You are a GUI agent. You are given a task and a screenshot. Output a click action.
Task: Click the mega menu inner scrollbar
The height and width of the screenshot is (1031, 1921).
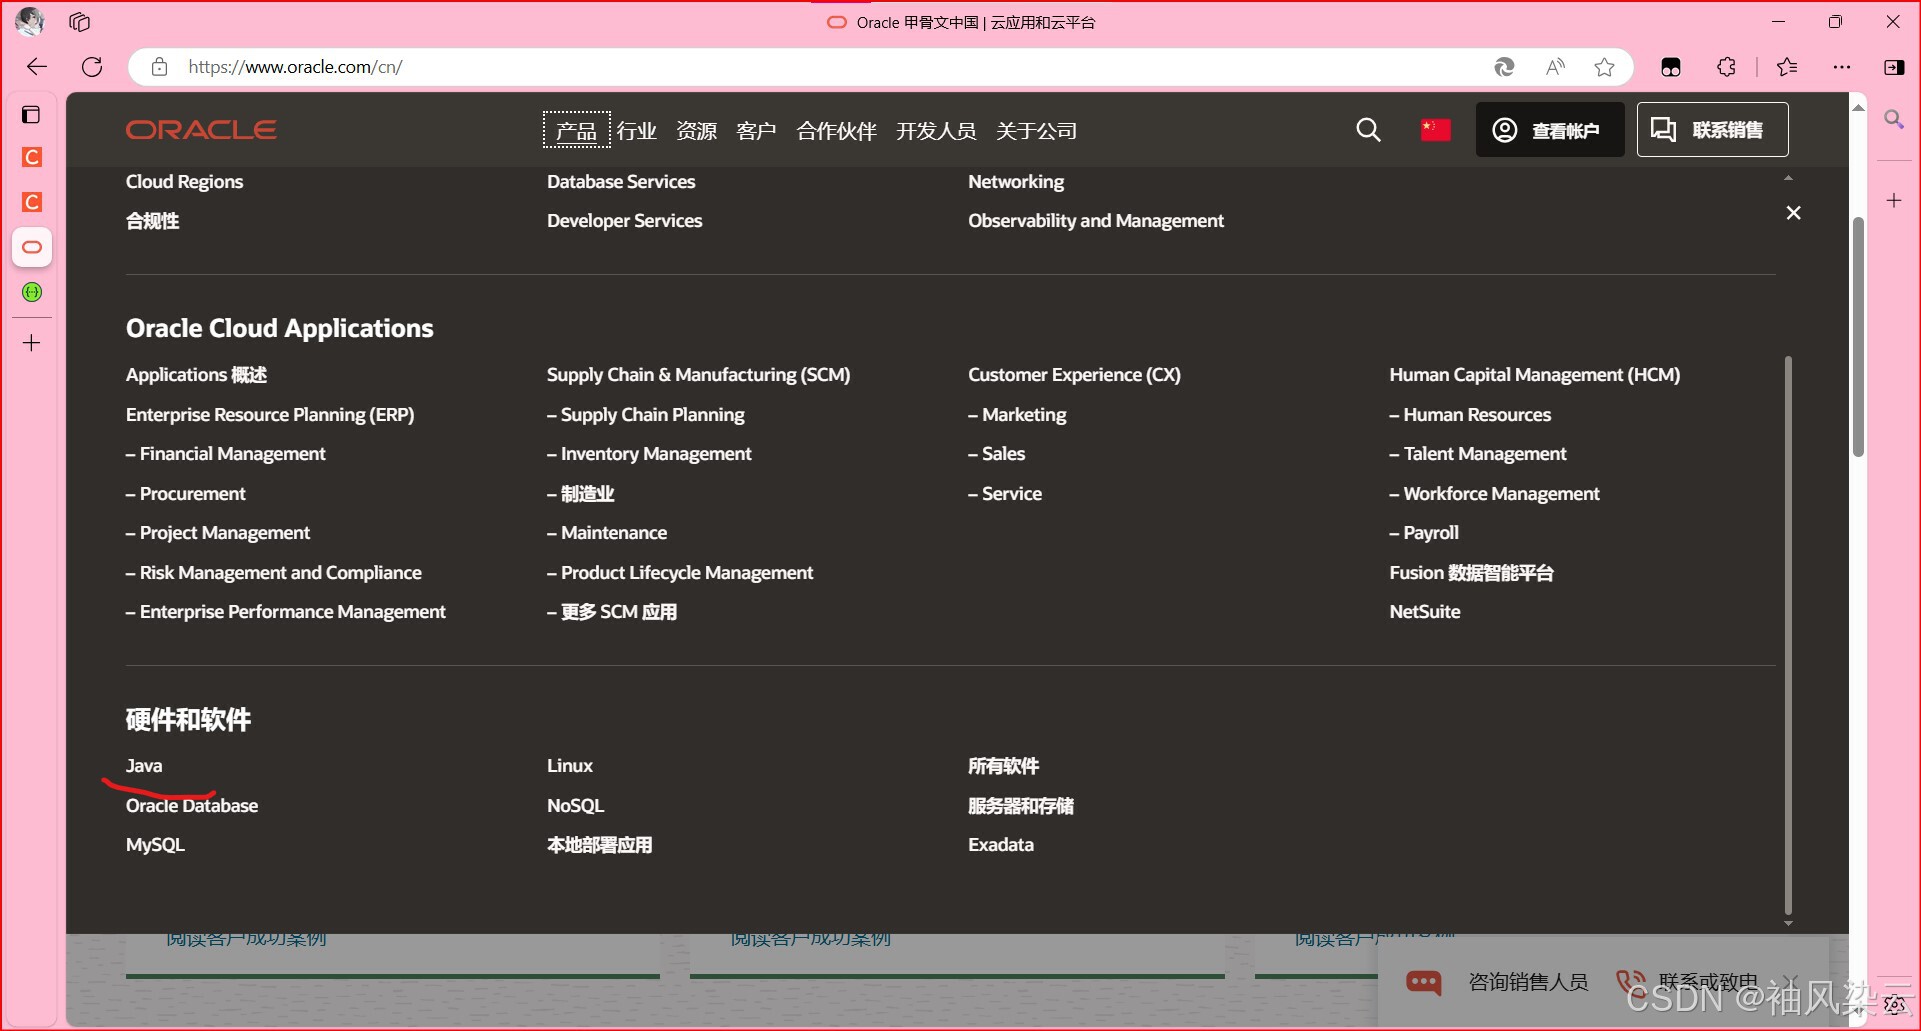click(x=1788, y=635)
